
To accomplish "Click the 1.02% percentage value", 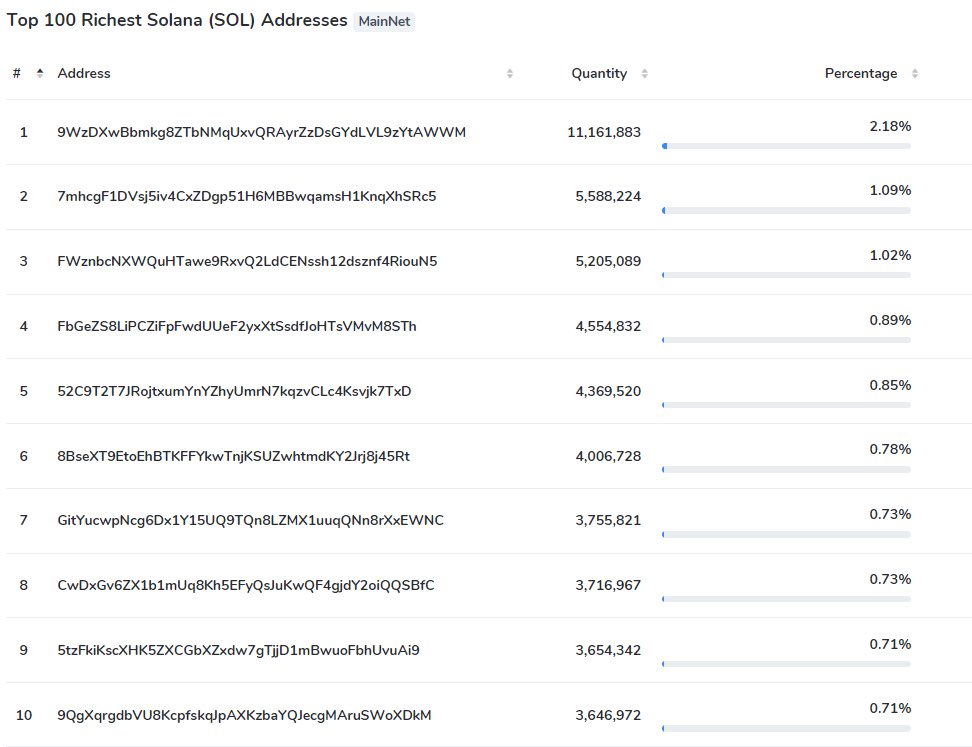I will click(x=890, y=255).
